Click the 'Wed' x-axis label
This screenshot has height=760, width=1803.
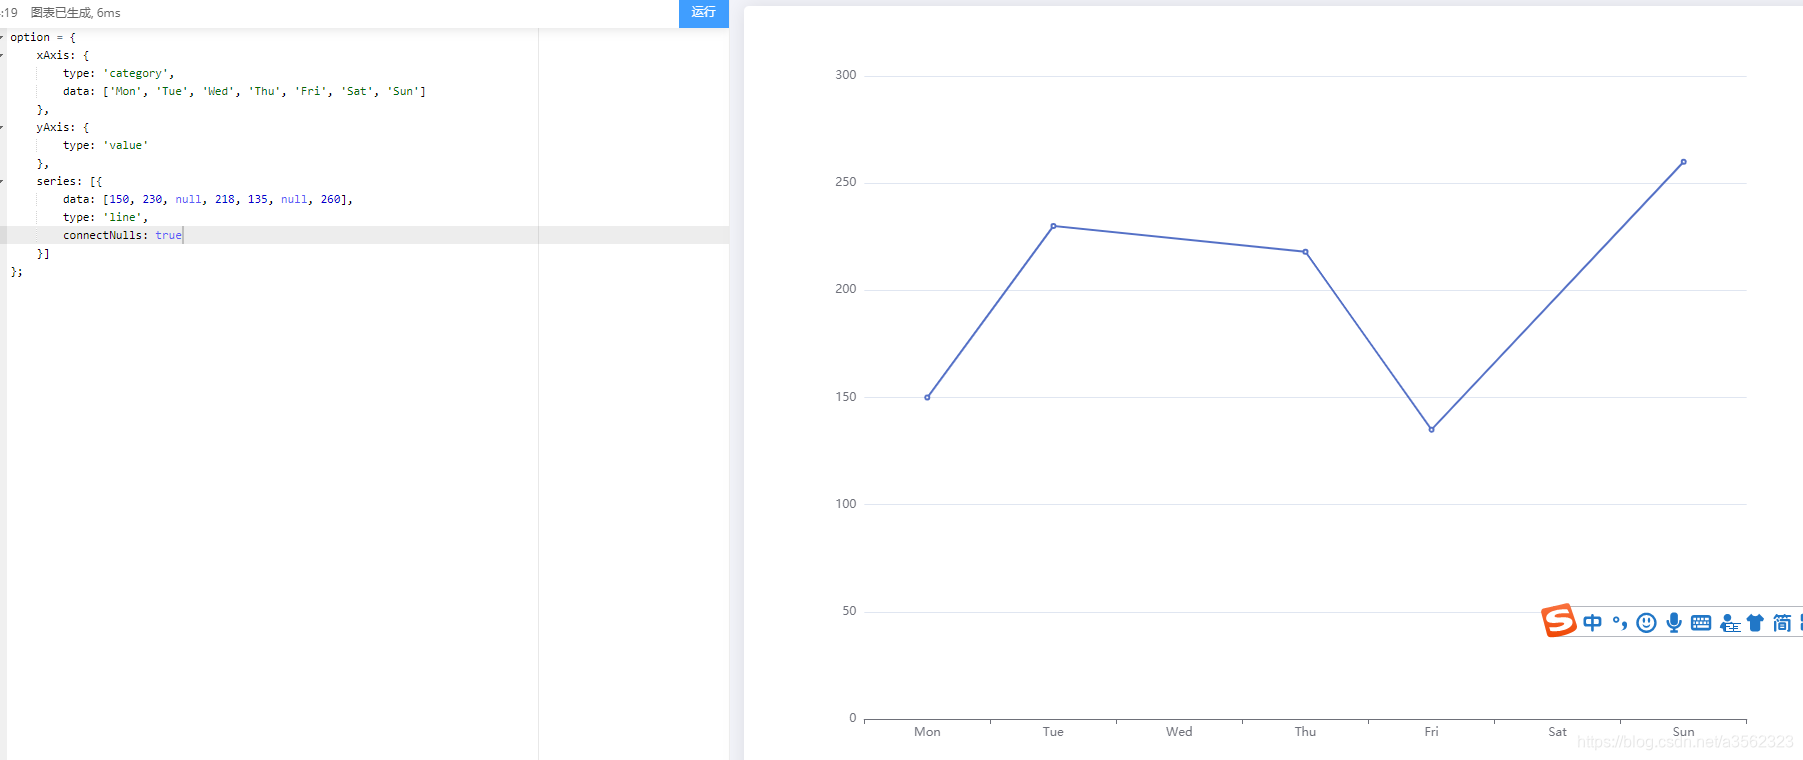tap(1179, 732)
